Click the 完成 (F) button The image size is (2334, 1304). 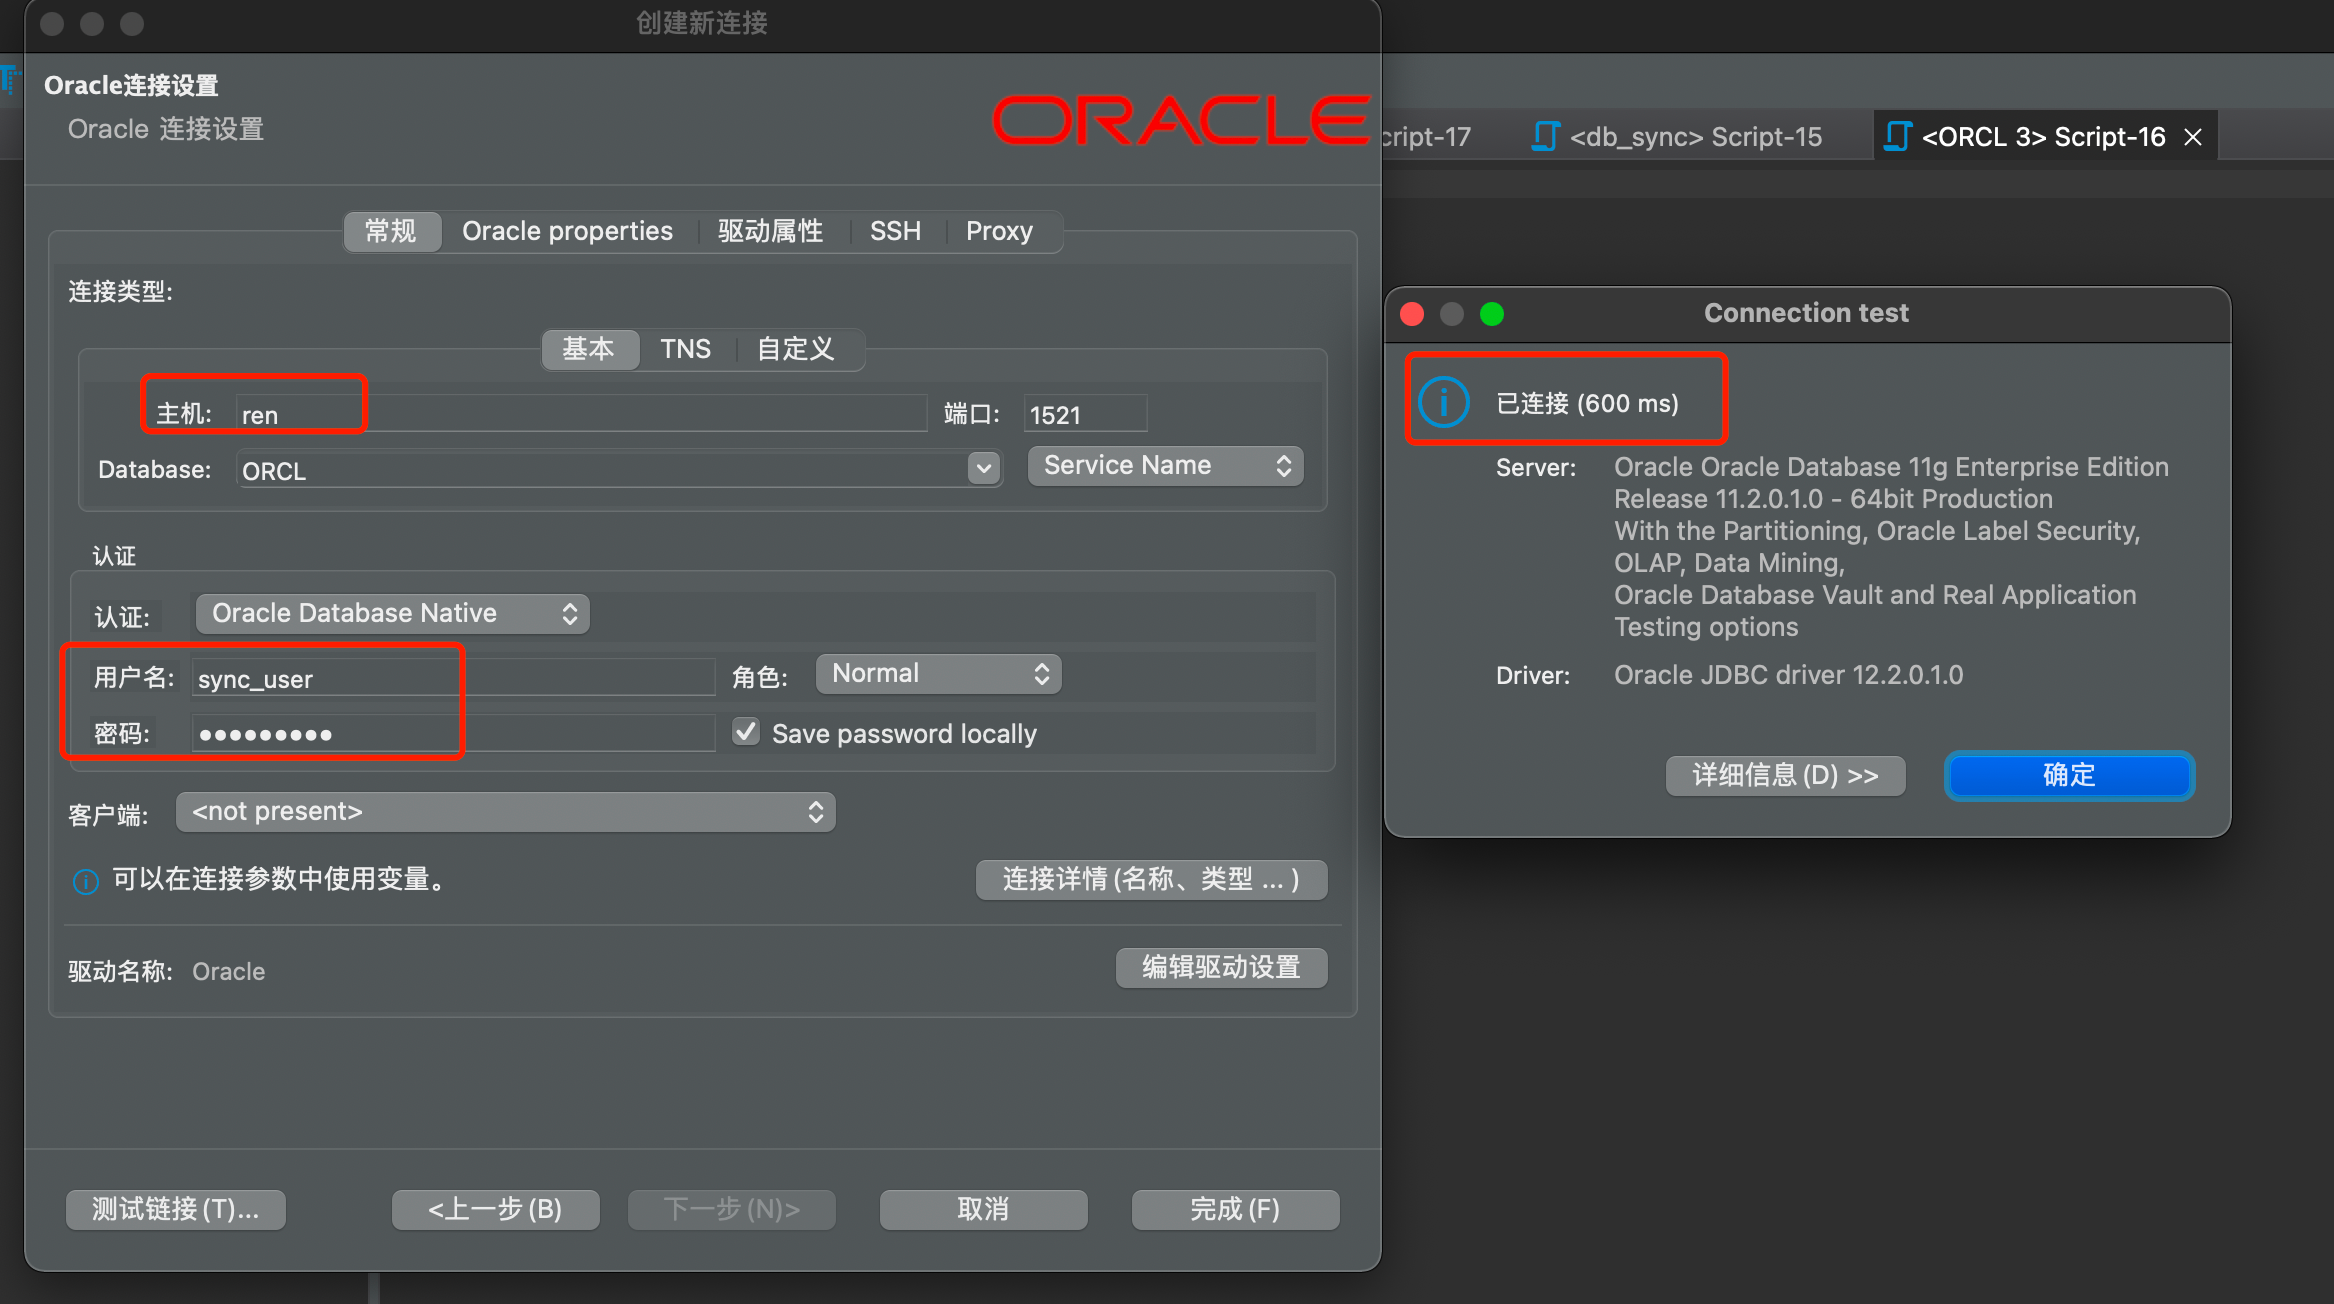(x=1236, y=1209)
